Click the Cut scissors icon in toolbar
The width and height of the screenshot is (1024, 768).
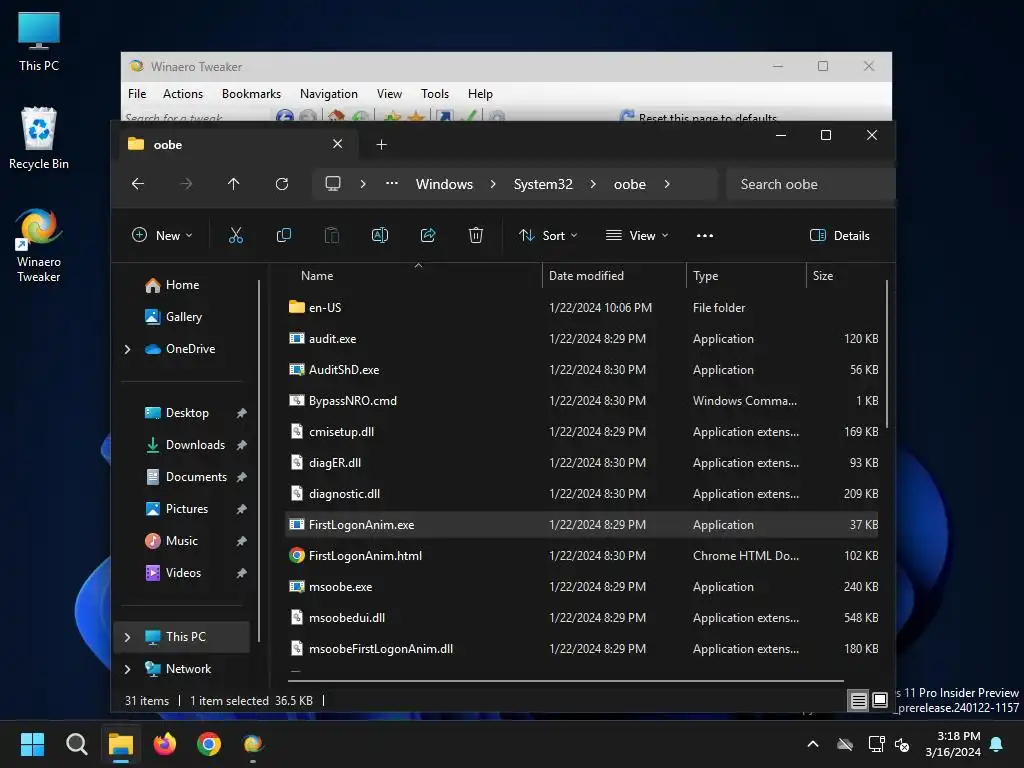(x=236, y=235)
